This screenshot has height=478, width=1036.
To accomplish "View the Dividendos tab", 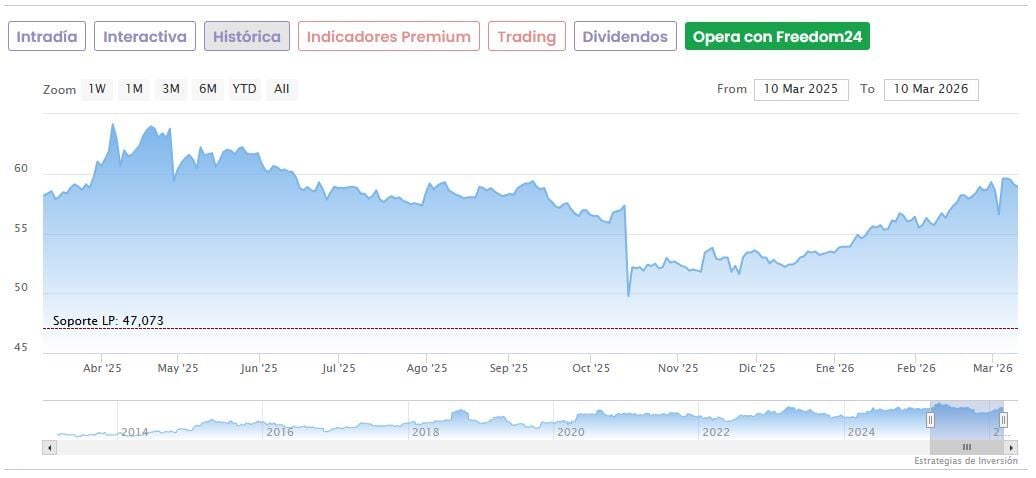I will pyautogui.click(x=625, y=37).
